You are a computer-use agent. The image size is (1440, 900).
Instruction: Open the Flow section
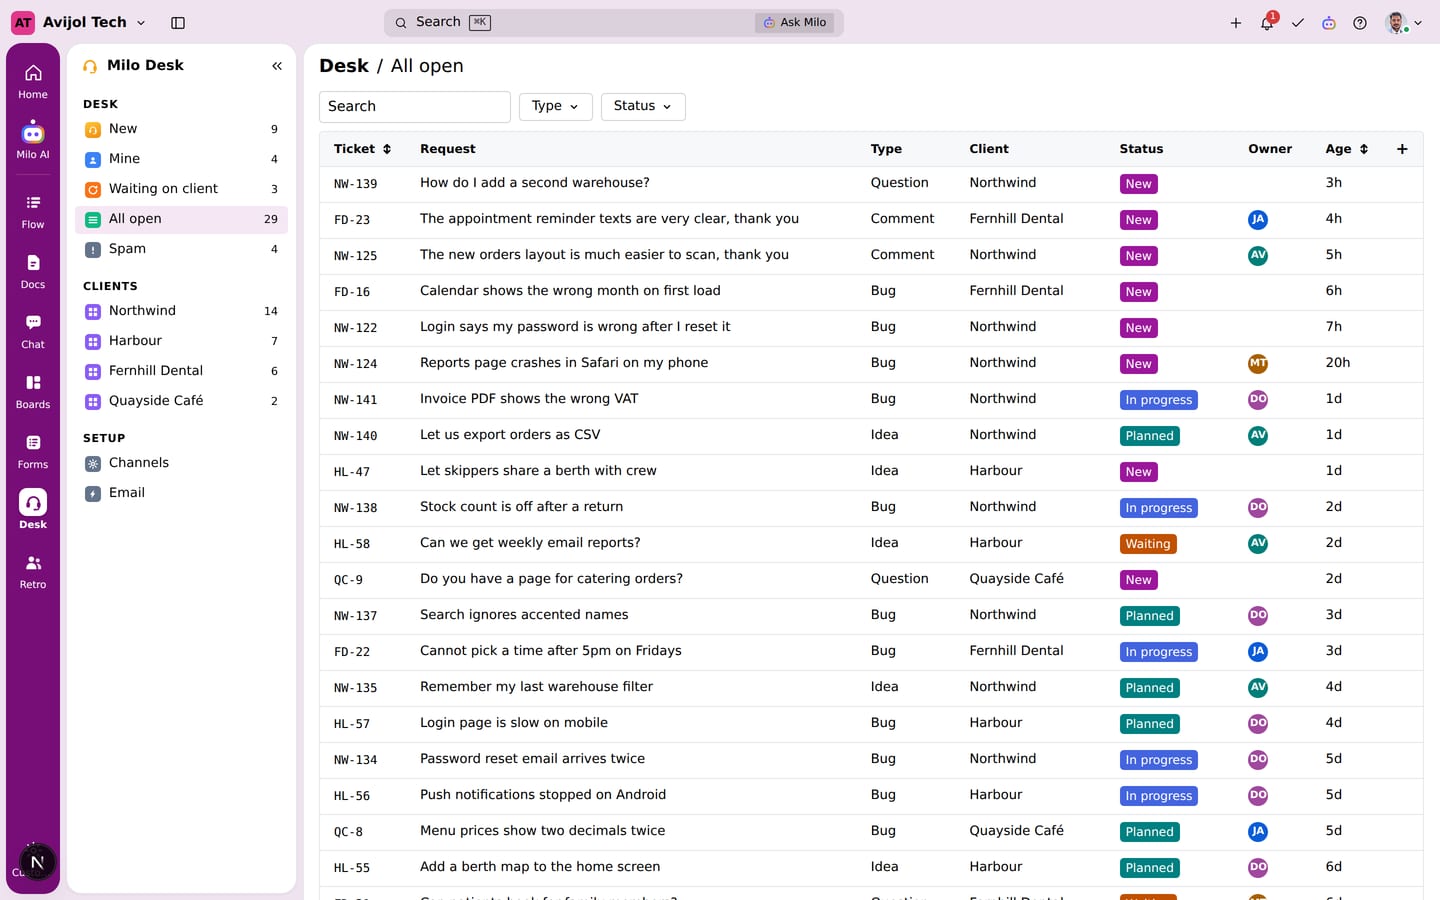click(x=33, y=211)
